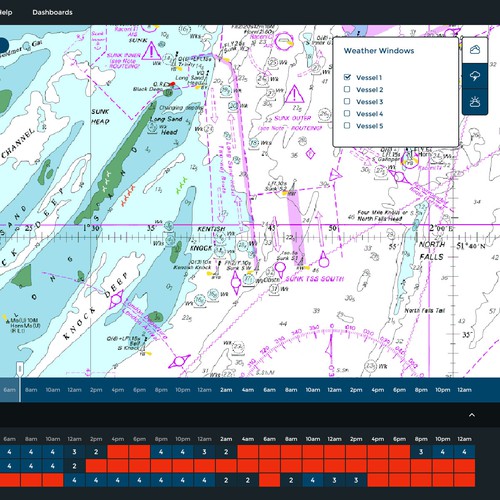Click the 3 under 8pm in first table row
500x500 pixels.
421,452
